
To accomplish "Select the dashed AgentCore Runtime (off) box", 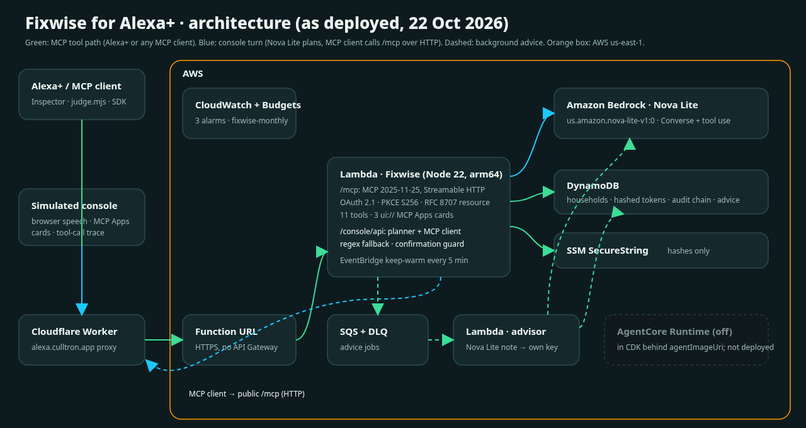I will (x=686, y=340).
